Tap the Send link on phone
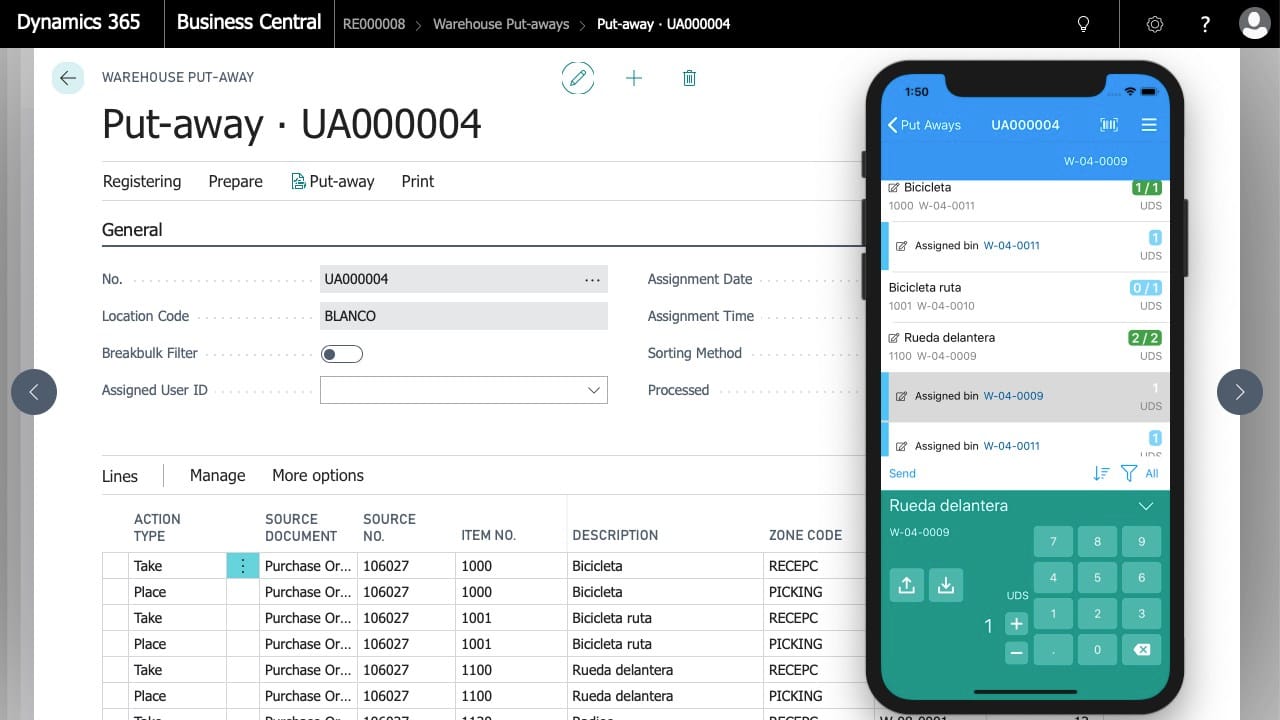 pos(902,474)
